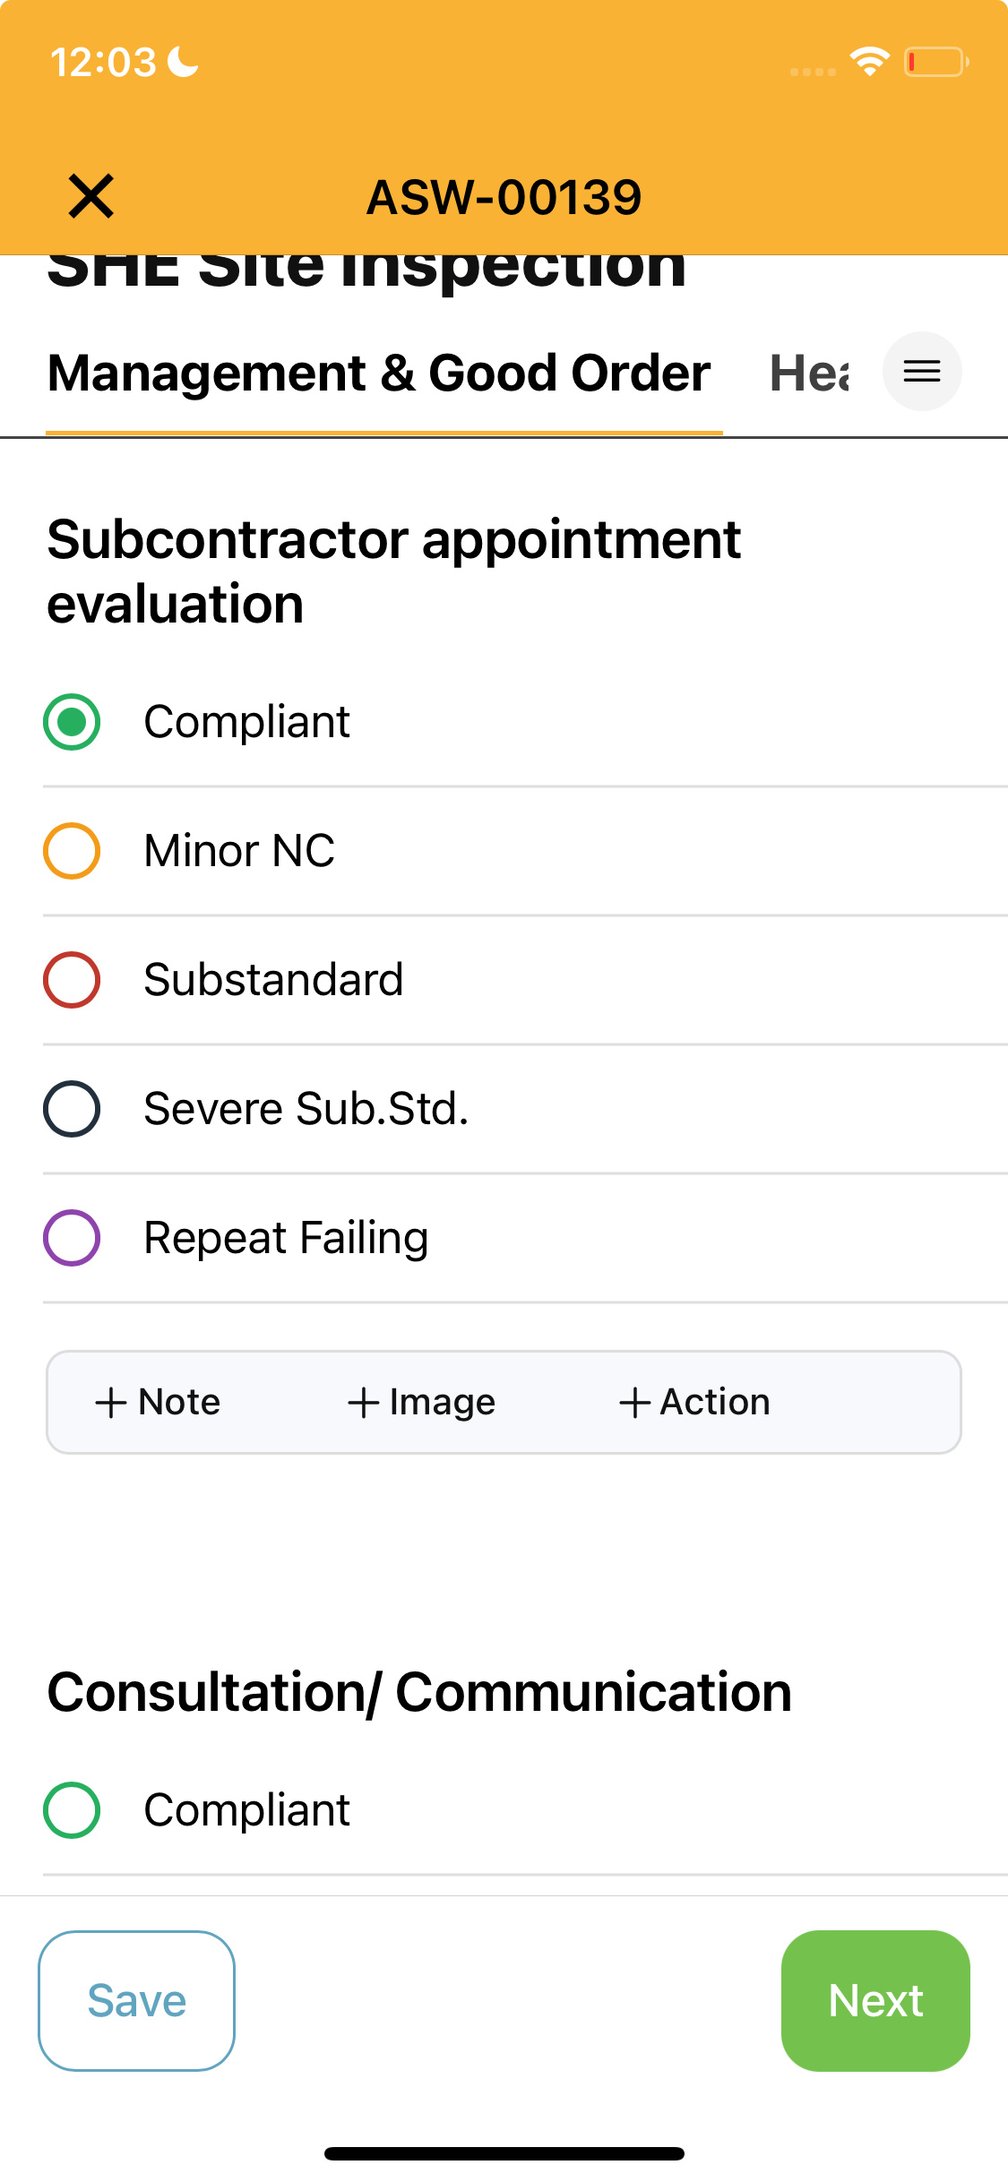Switch to the Management & Good Order tab
The width and height of the screenshot is (1008, 2182).
point(380,371)
